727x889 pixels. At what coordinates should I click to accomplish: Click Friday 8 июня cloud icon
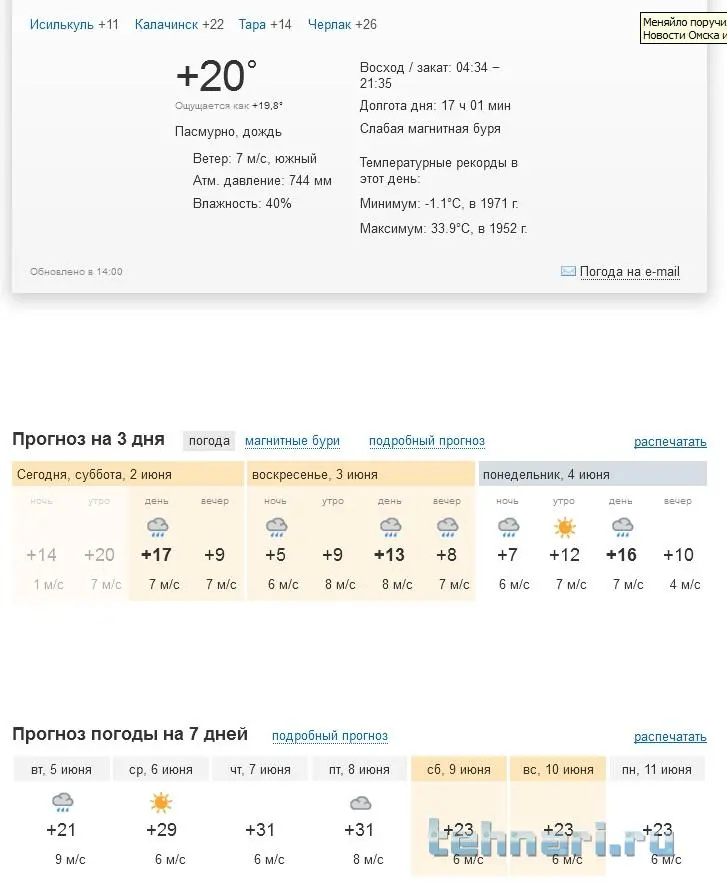click(x=360, y=802)
